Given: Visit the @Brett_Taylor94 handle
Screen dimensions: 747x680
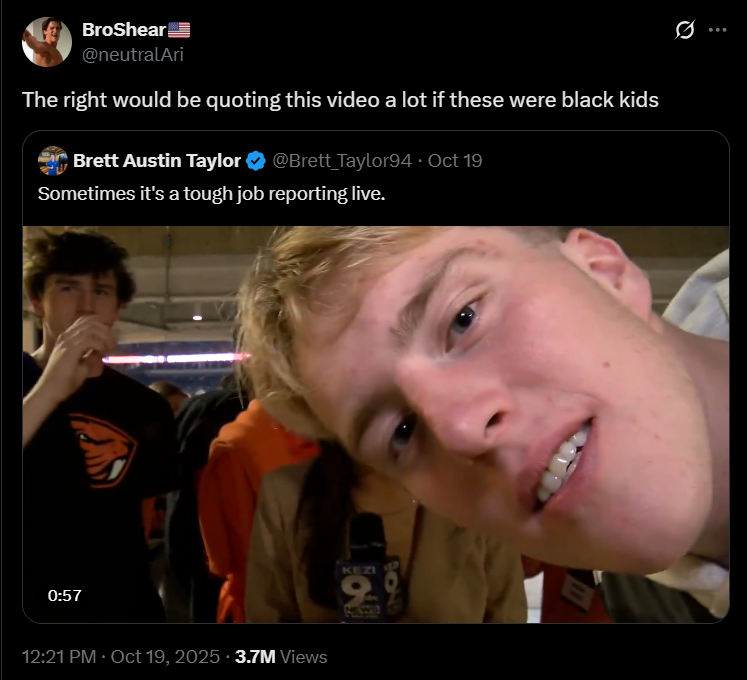Looking at the screenshot, I should tap(342, 161).
